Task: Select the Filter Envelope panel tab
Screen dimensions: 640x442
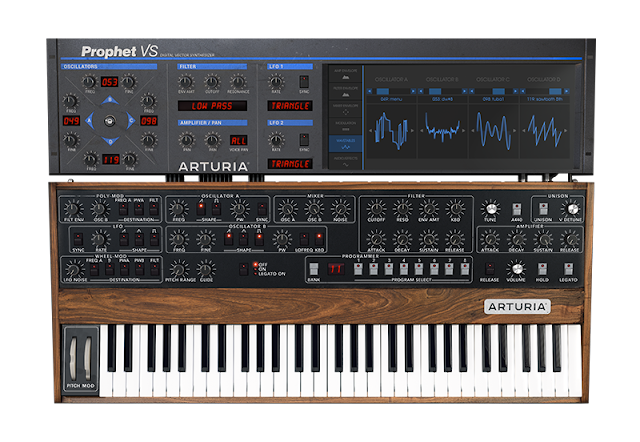Action: 345,91
